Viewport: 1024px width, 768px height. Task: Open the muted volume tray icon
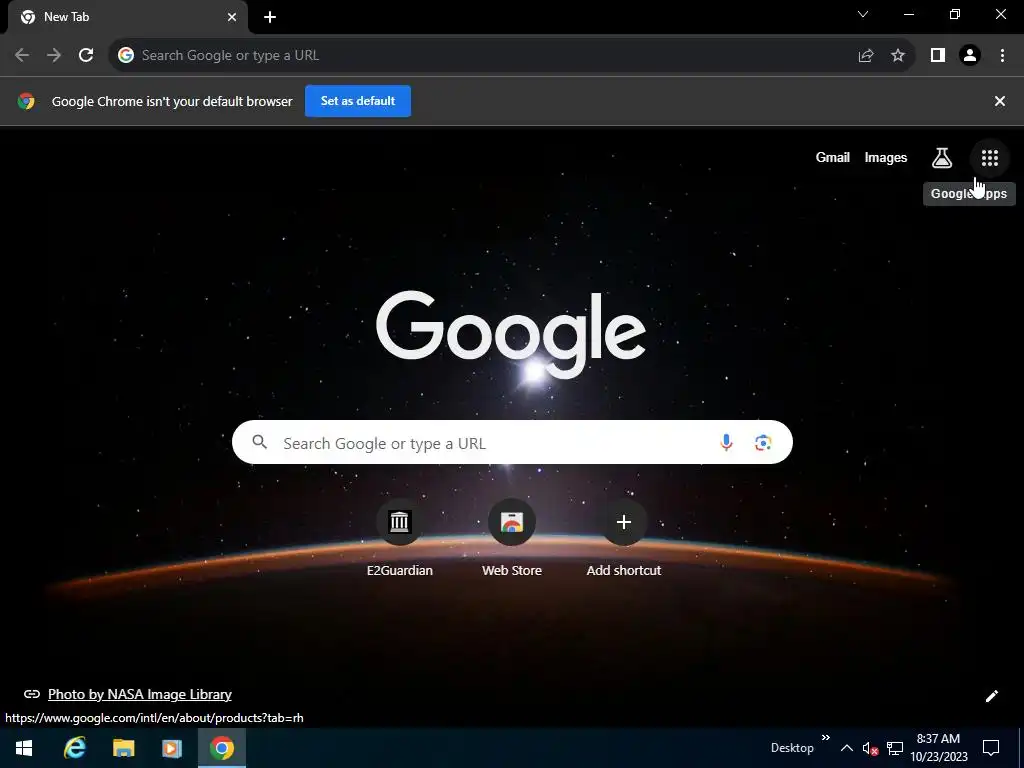pos(870,748)
